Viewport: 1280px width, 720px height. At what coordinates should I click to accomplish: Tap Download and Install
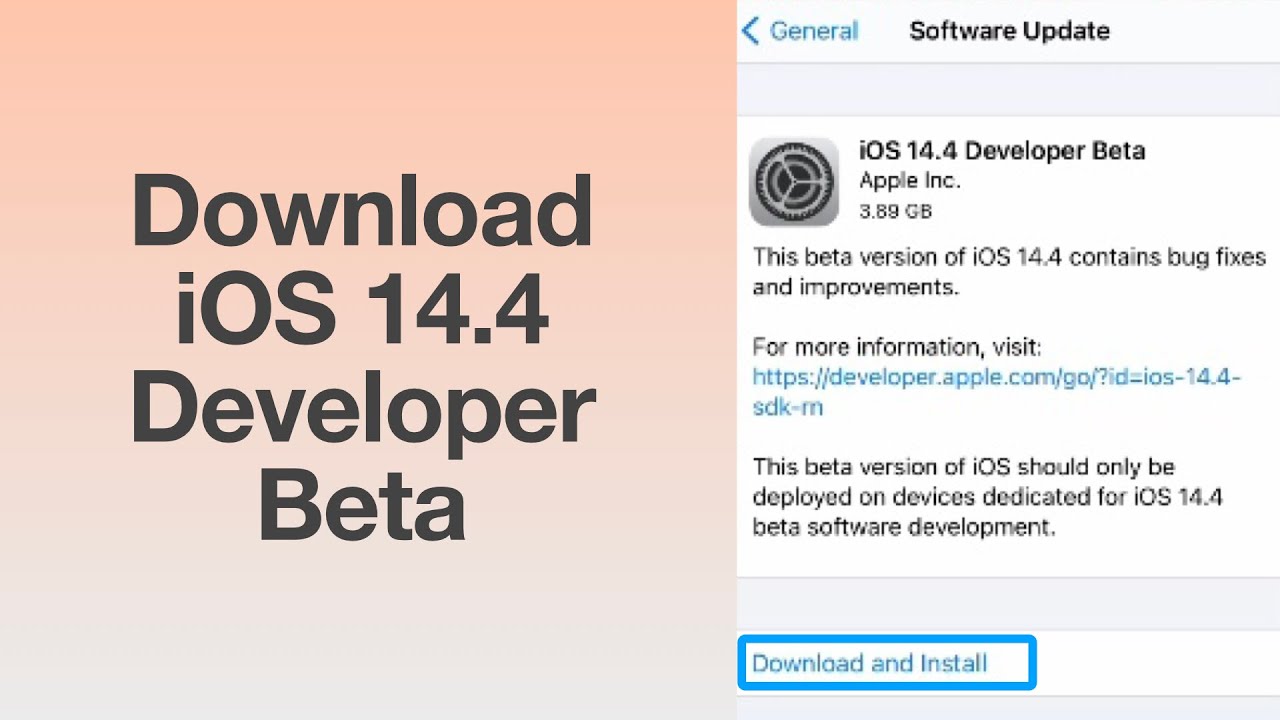869,663
